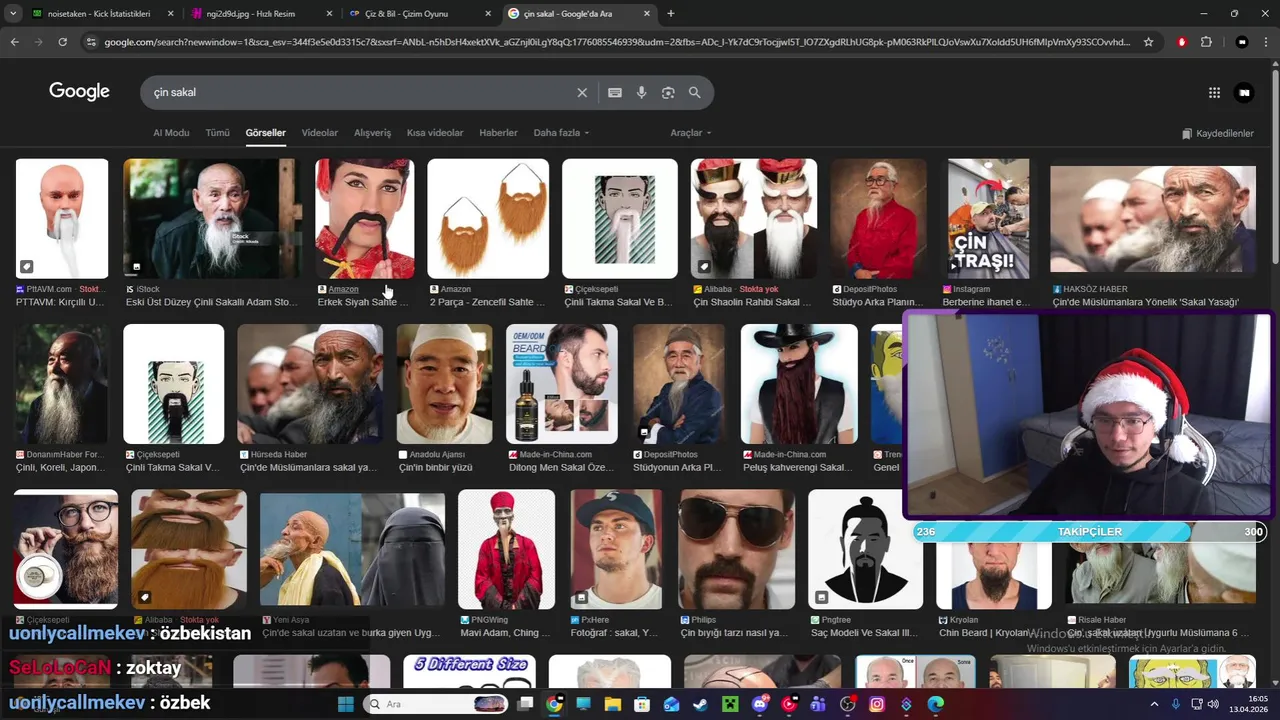Open the Google apps grid icon
The width and height of the screenshot is (1280, 720).
coord(1214,92)
